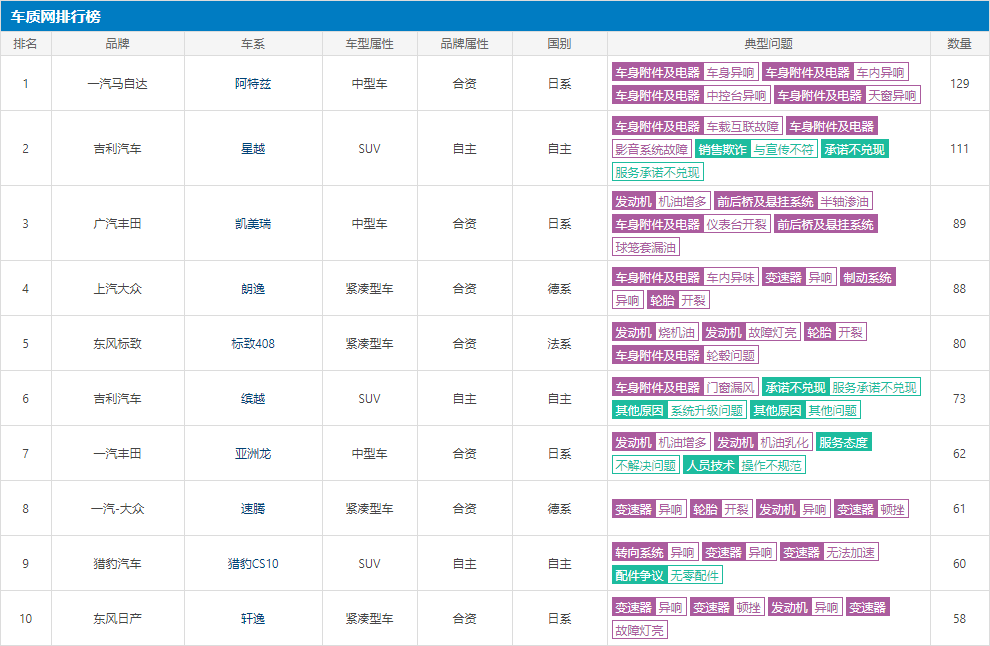
Task: Select the 半轴渗油 issue tag
Action: [x=845, y=202]
